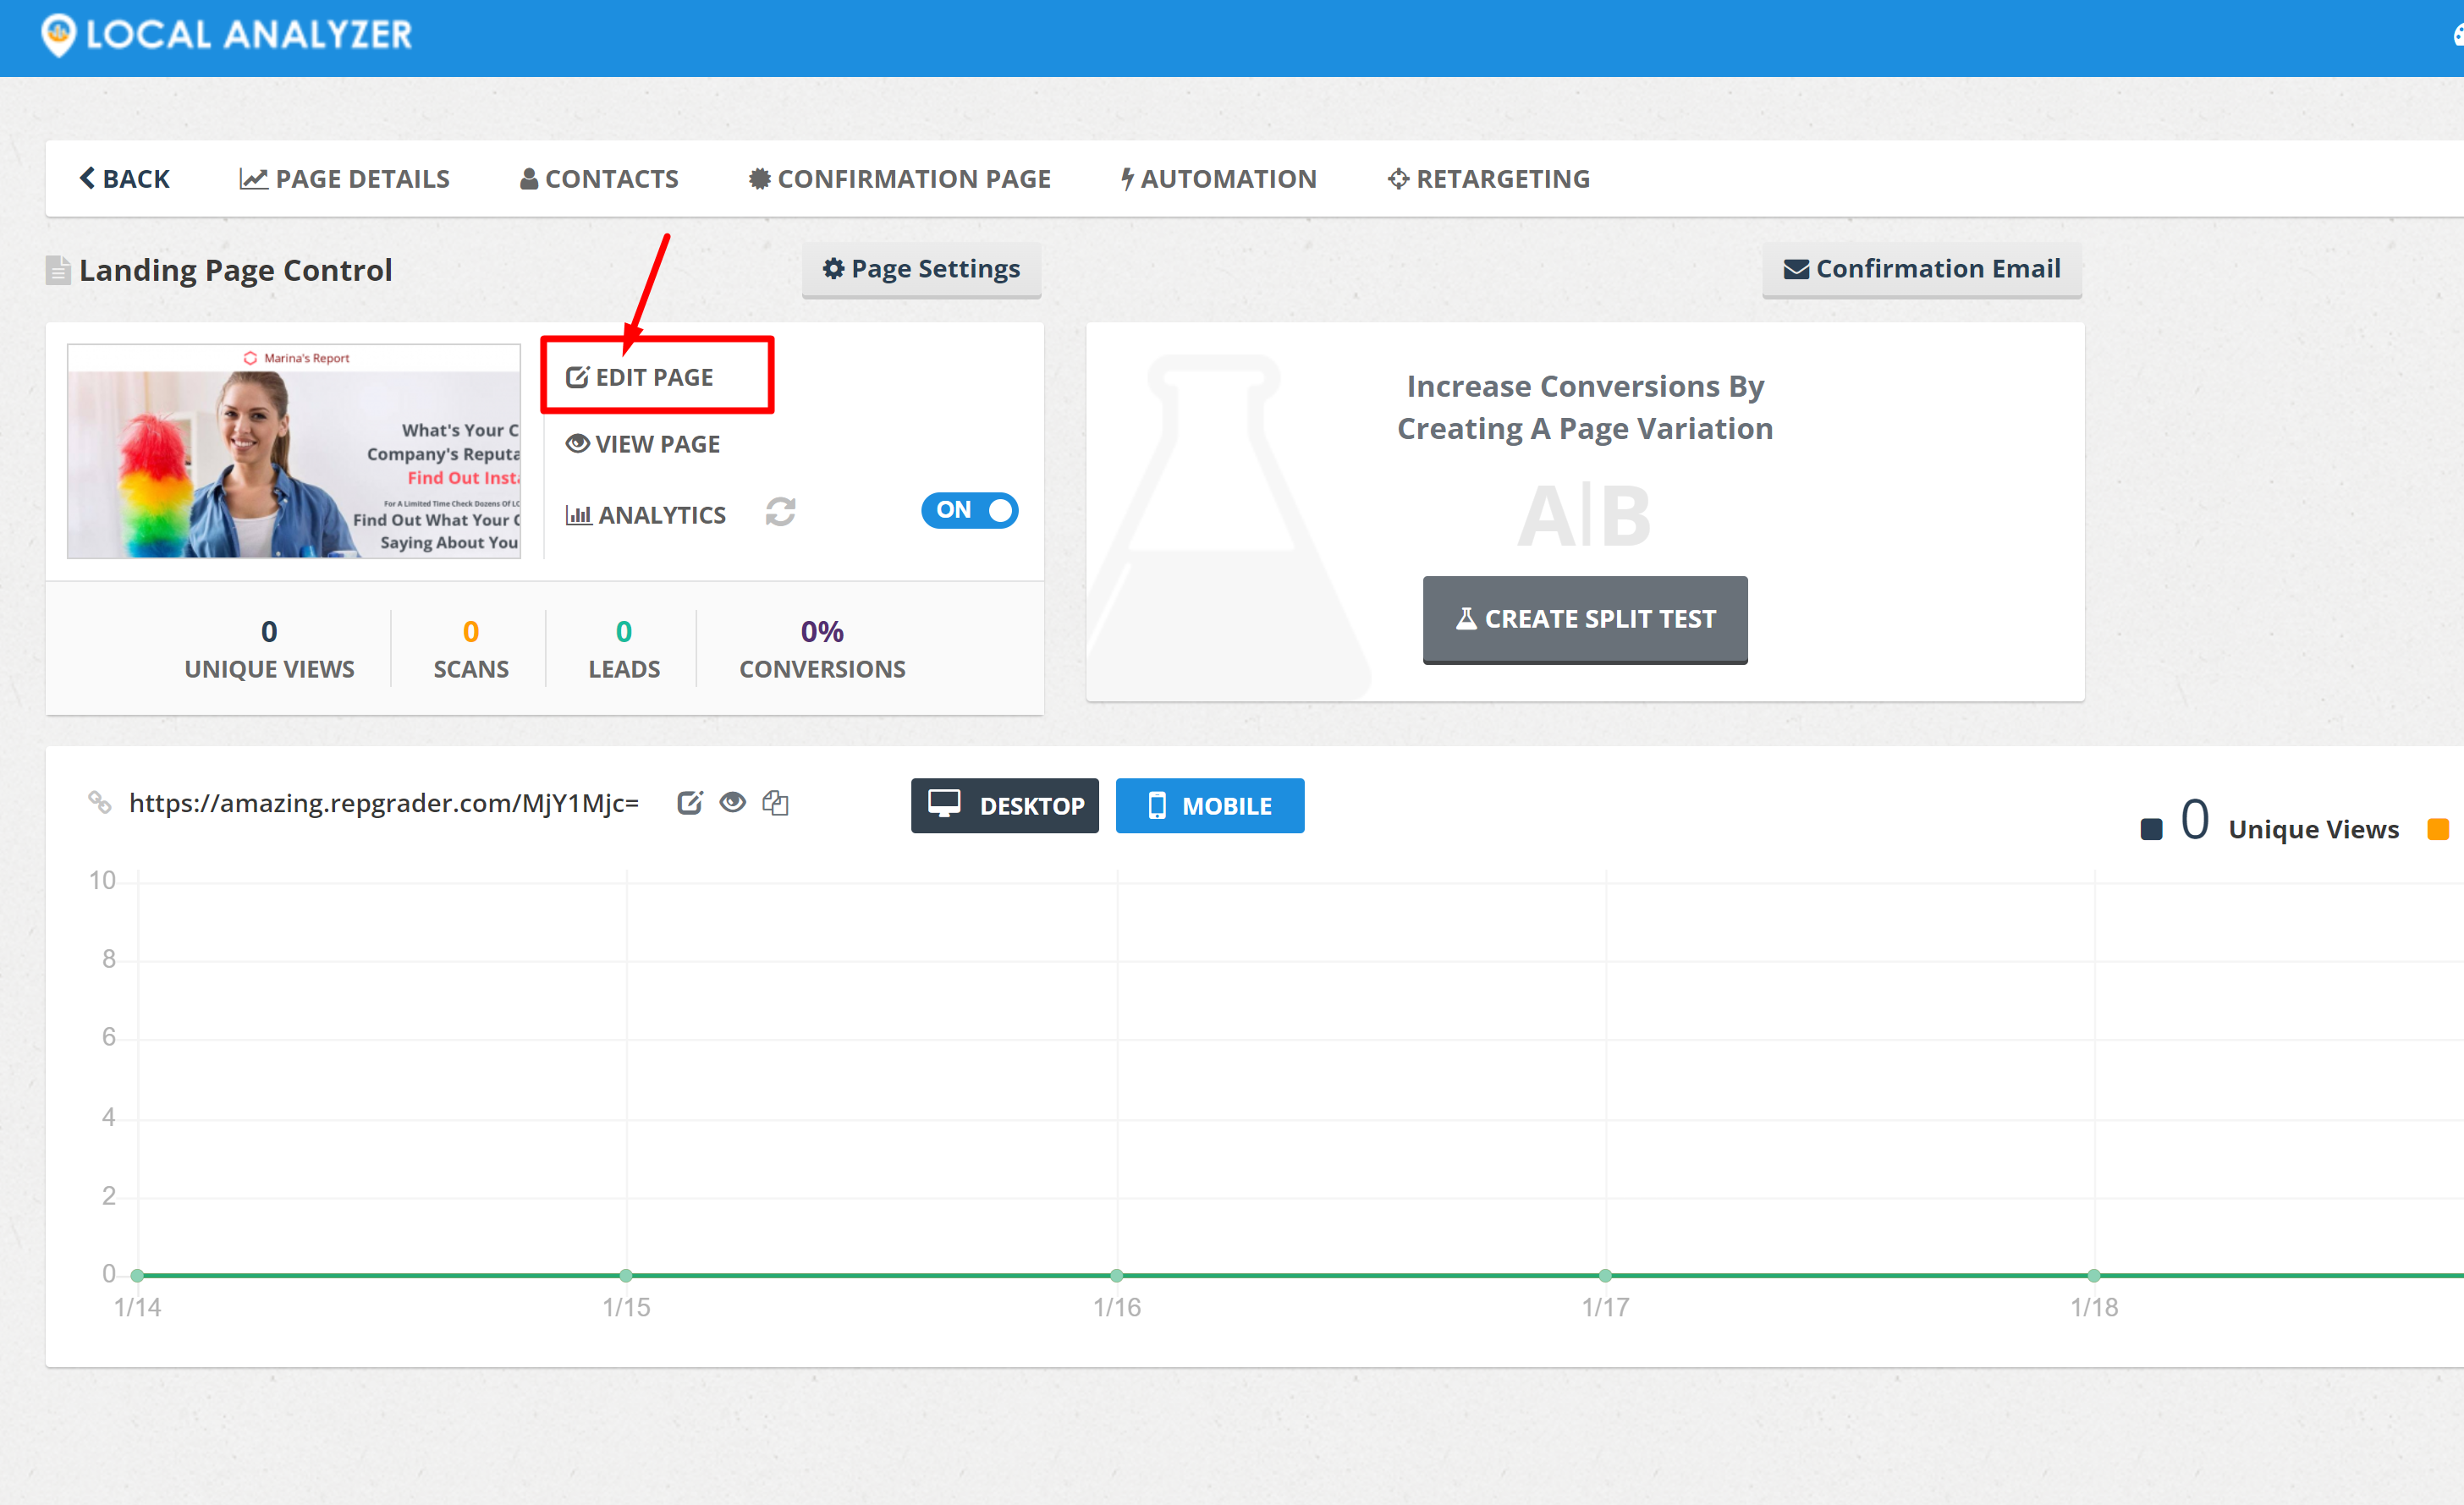Toggle the Unique Views legend color square
The width and height of the screenshot is (2464, 1505).
click(2150, 829)
